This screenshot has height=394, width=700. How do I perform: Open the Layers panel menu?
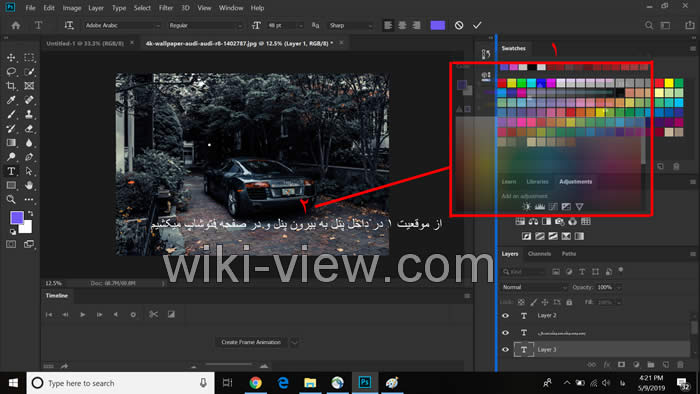(692, 254)
